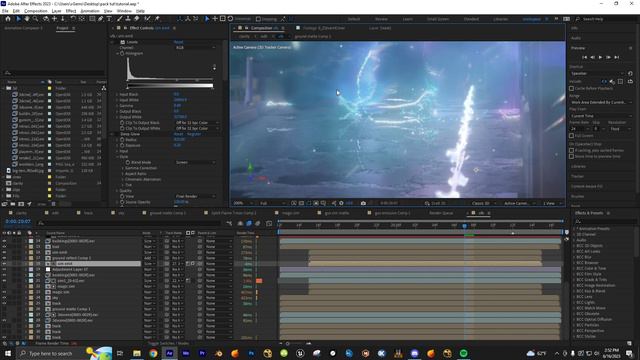This screenshot has width=640, height=360.
Task: Toggle the Snapping checkbox in toolbar
Action: (258, 19)
